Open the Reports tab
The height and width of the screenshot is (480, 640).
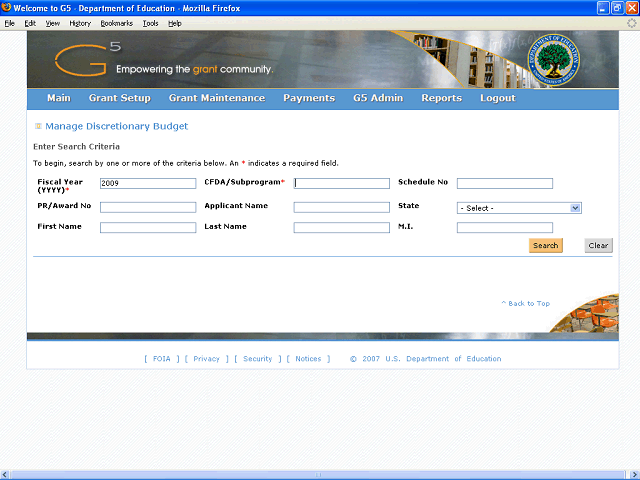(442, 98)
